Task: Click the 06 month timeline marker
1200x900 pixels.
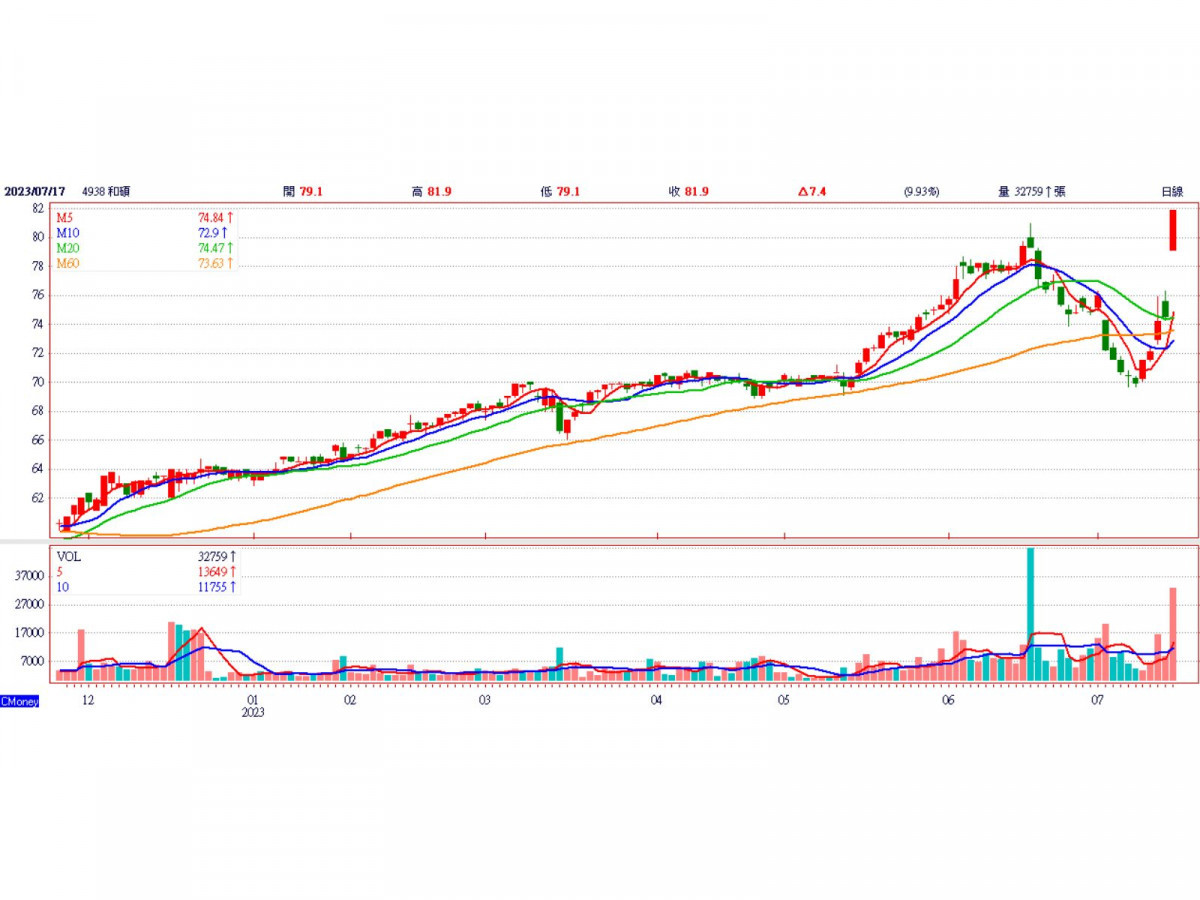Action: [948, 700]
